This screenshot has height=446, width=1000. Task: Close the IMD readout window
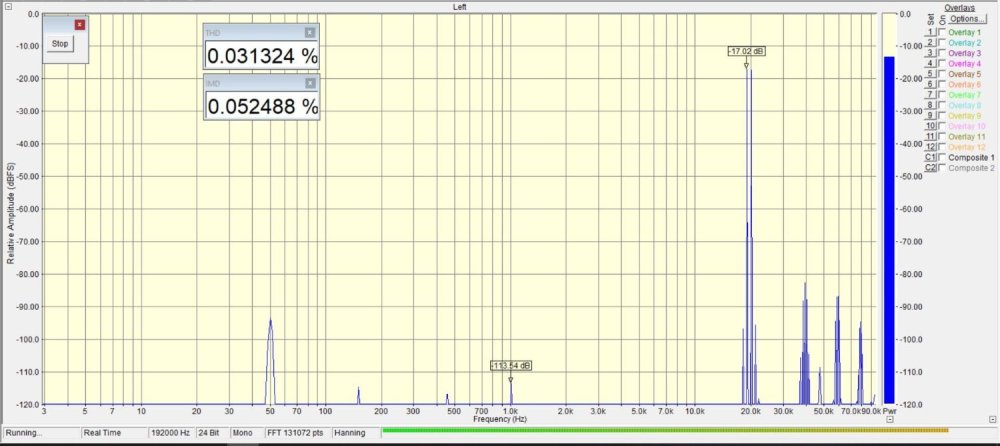coord(310,83)
